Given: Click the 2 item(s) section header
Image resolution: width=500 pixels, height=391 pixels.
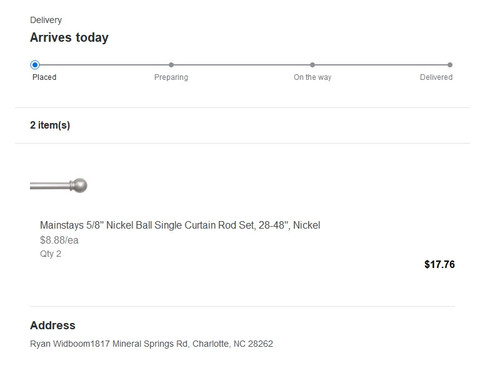Looking at the screenshot, I should click(x=50, y=125).
